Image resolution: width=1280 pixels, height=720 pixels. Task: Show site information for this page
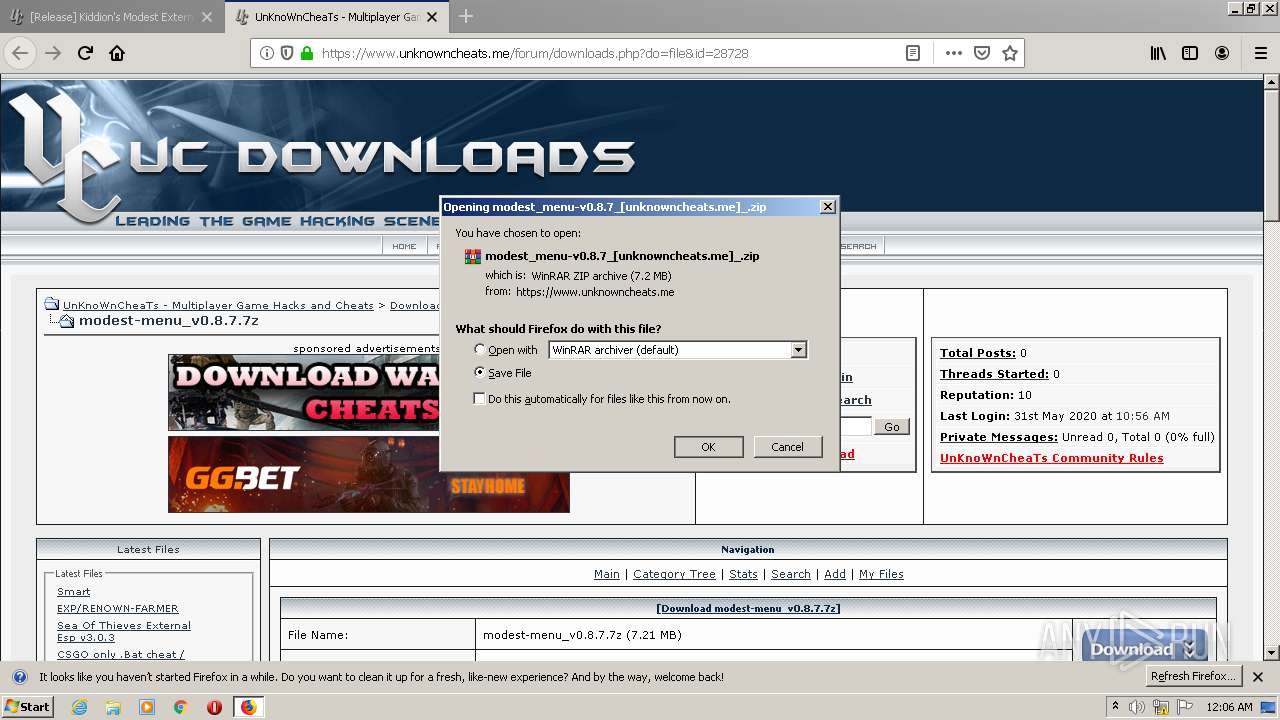(x=267, y=53)
